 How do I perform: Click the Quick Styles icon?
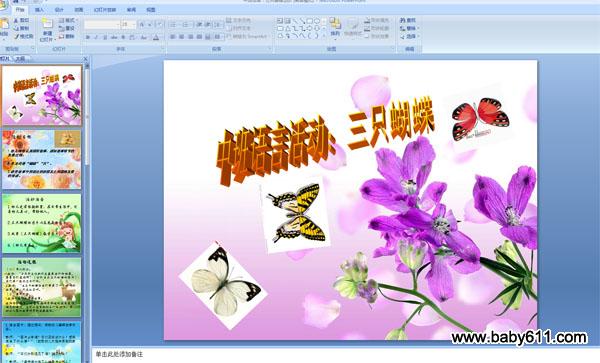pyautogui.click(x=353, y=25)
